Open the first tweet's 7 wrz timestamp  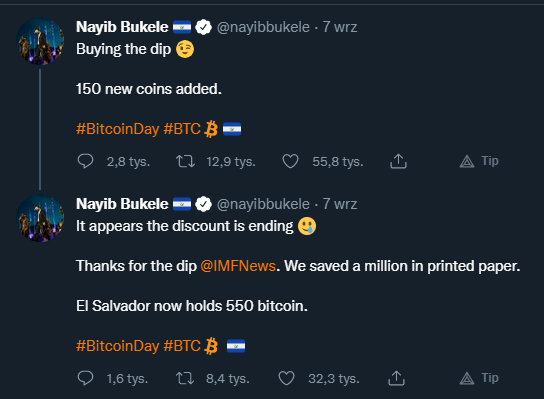tap(340, 27)
